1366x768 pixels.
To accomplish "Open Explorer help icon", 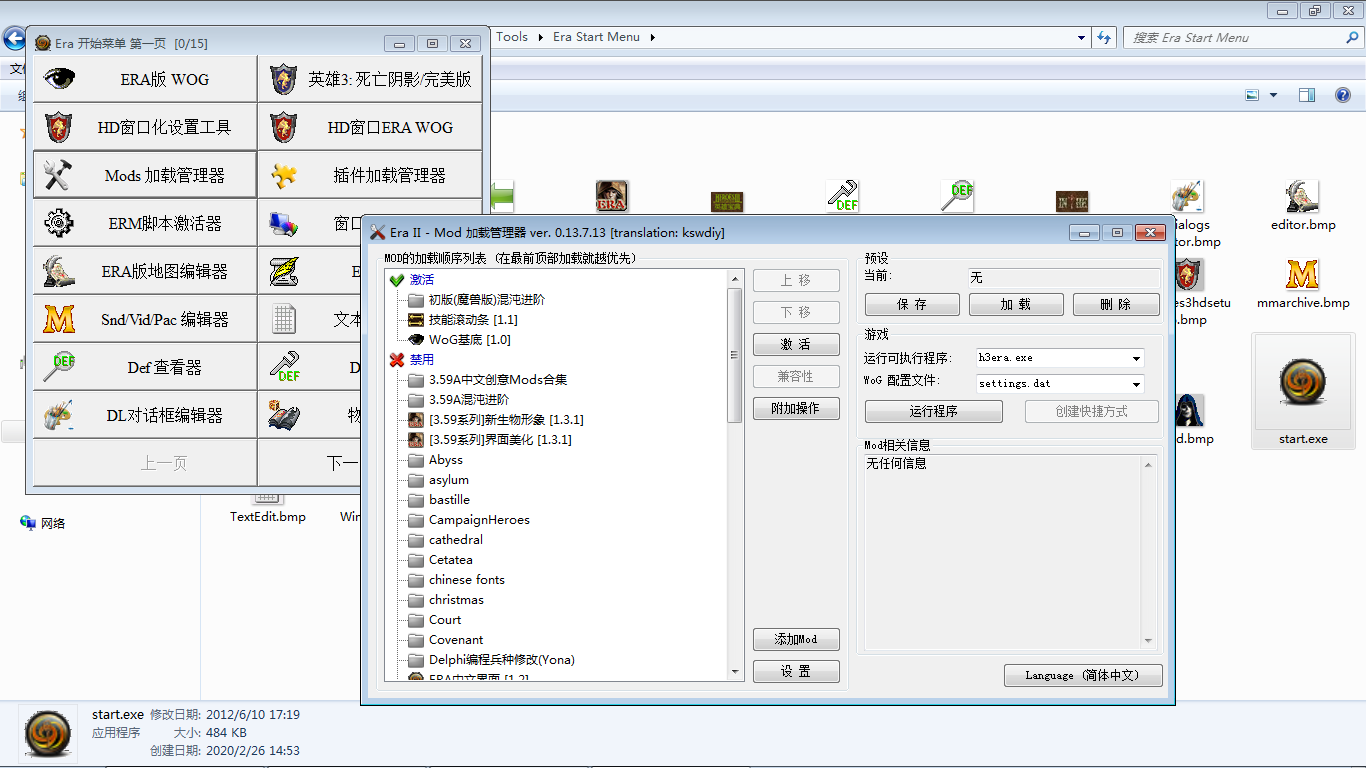I will coord(1343,95).
